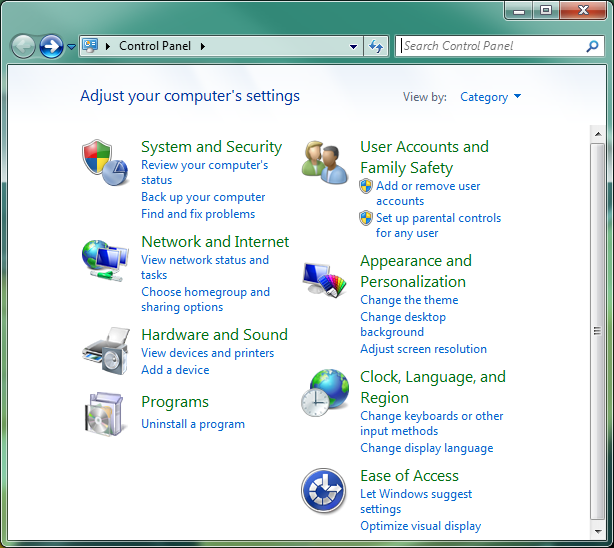Expand the arrow after Control Panel in the address bar

tap(203, 47)
